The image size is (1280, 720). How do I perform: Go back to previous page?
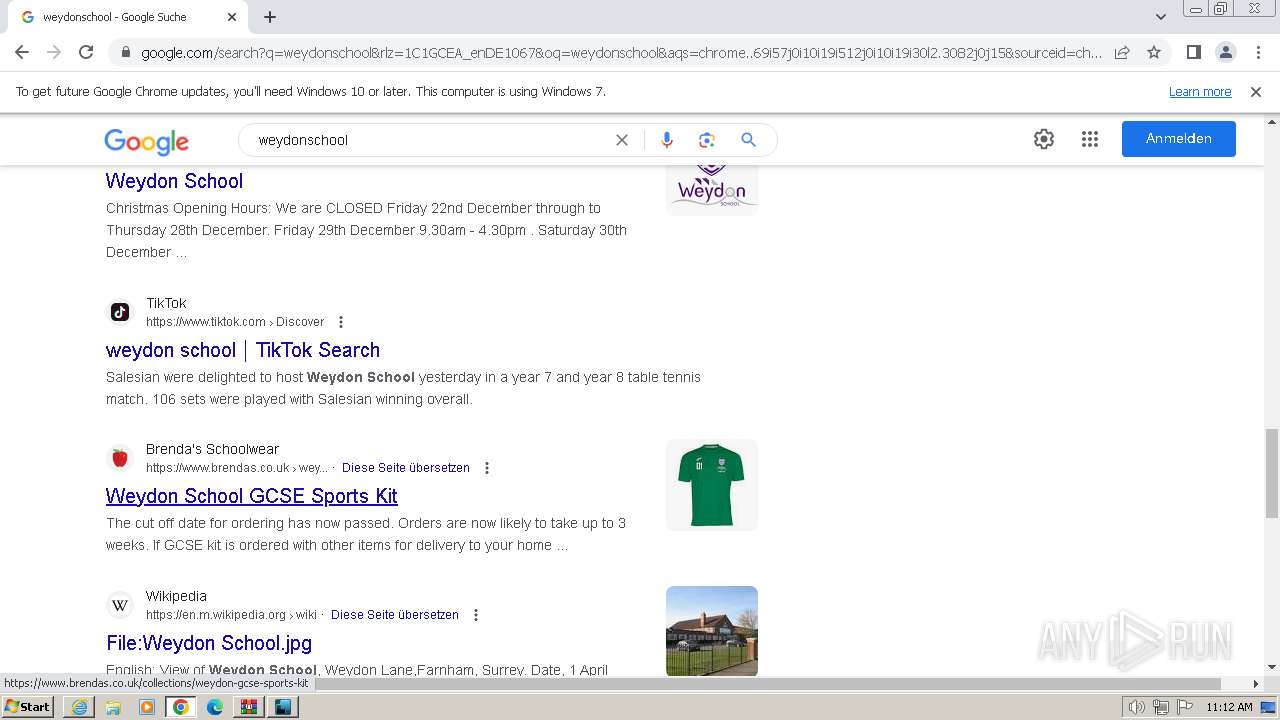tap(22, 52)
